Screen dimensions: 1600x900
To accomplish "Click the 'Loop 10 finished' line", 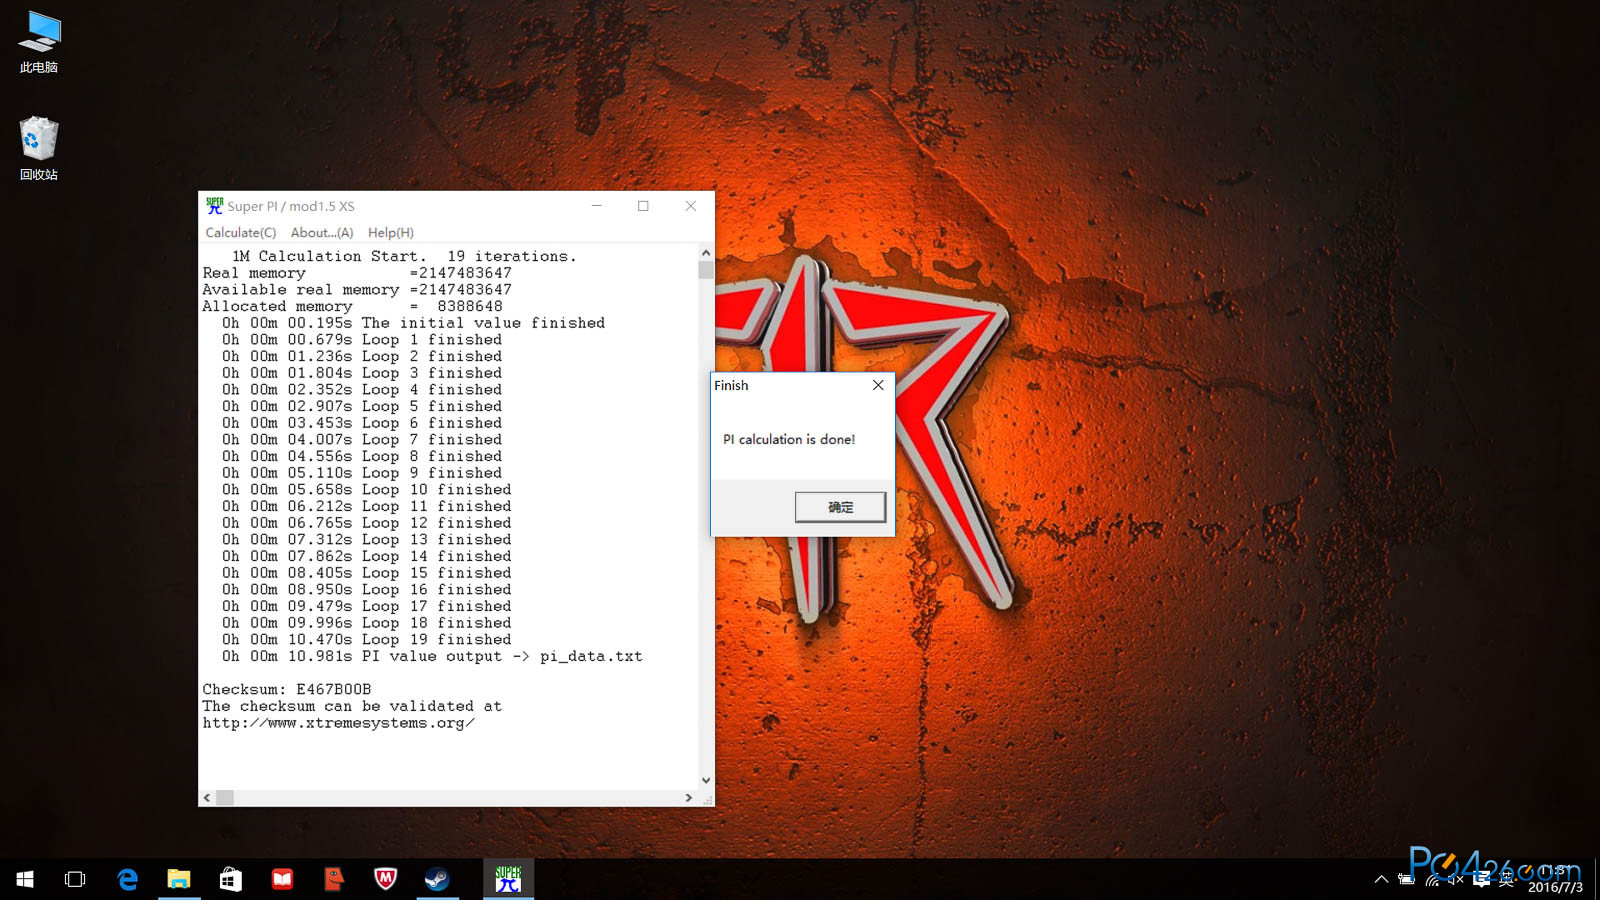I will click(x=367, y=489).
